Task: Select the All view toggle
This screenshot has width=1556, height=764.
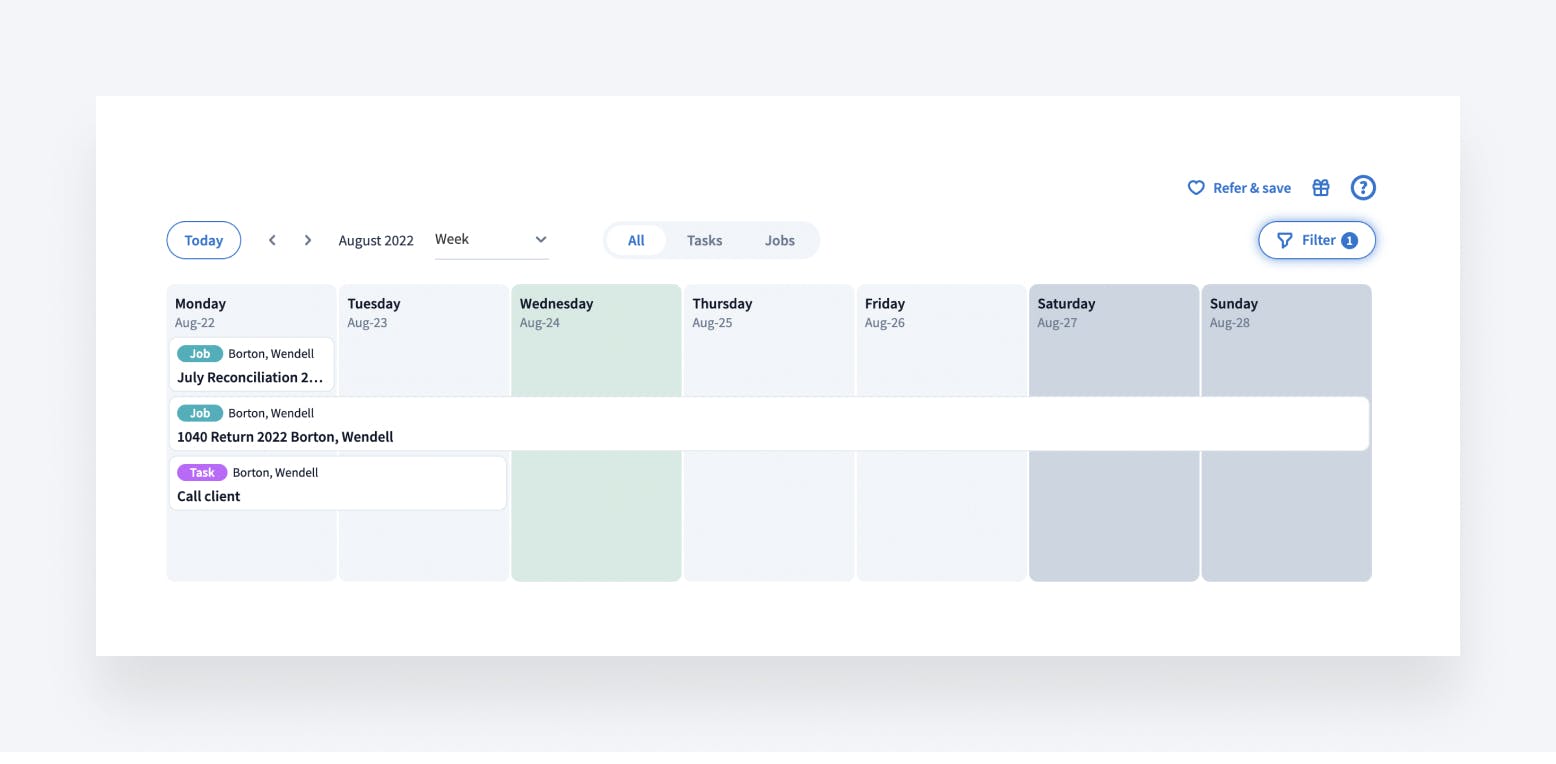Action: pyautogui.click(x=636, y=240)
